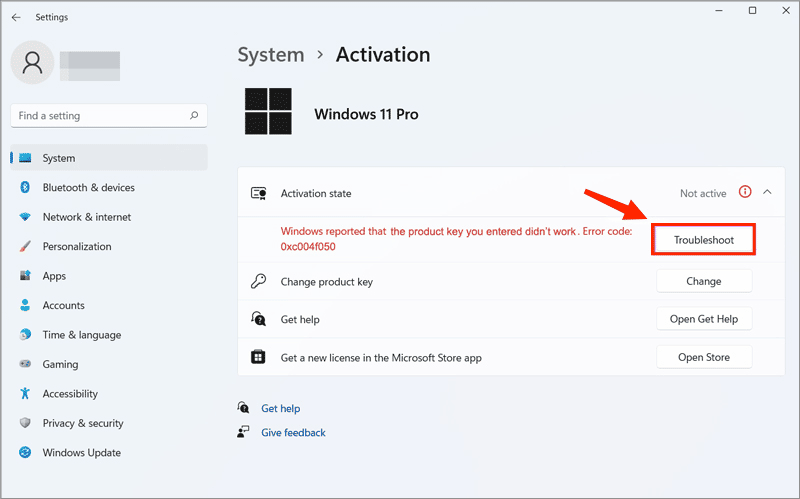Switch to Accounts settings
Viewport: 800px width, 499px height.
[x=109, y=305]
